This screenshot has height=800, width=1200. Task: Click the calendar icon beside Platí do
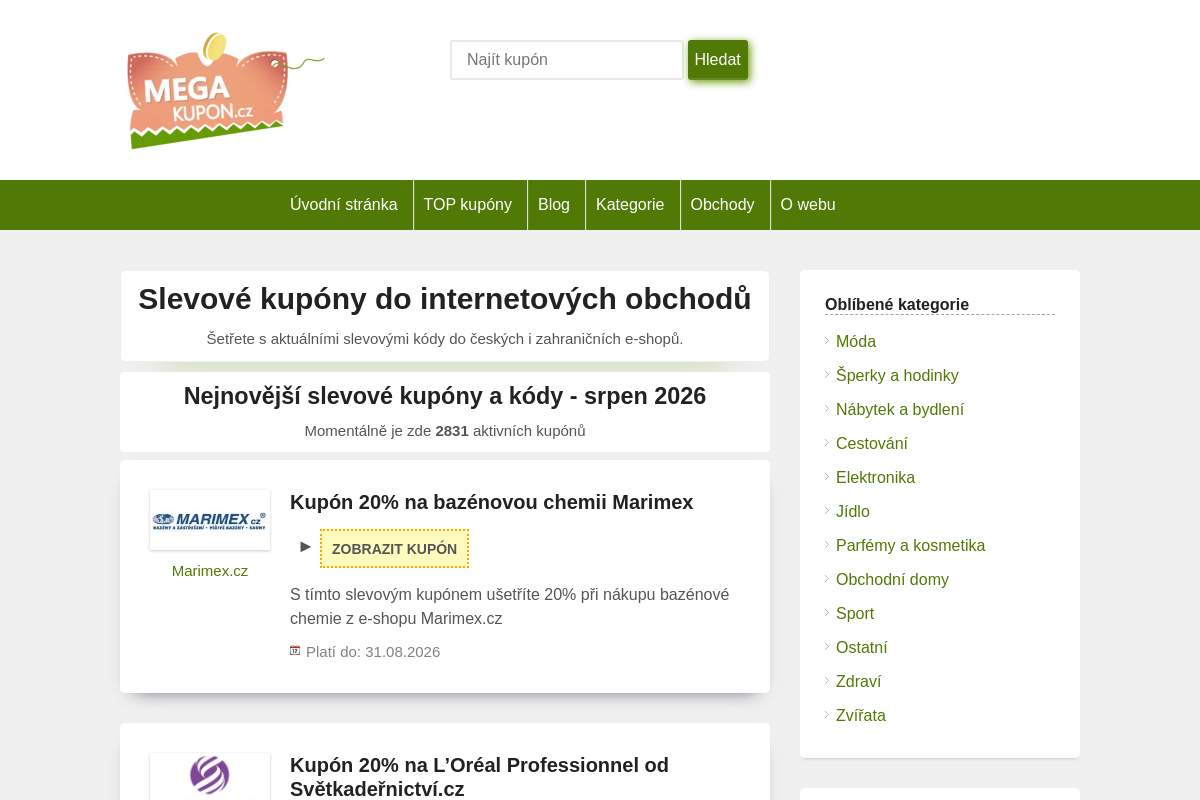point(295,650)
